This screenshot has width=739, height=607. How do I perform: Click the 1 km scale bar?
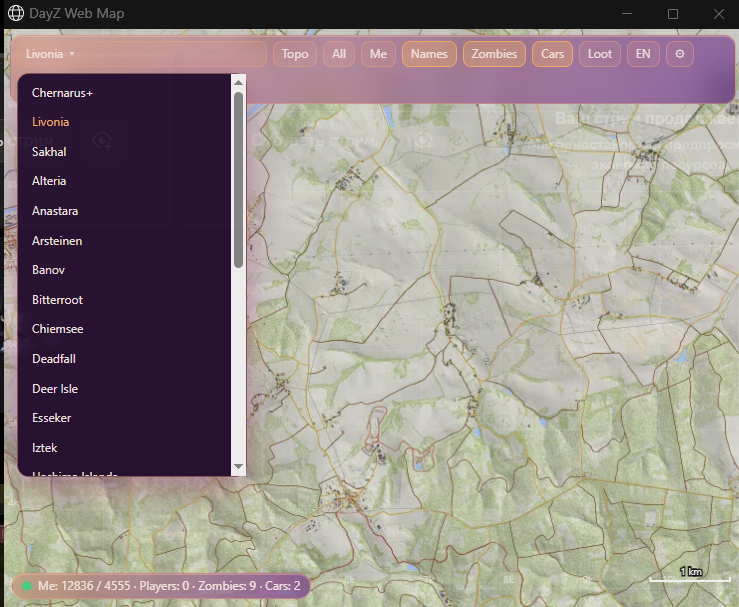tap(690, 575)
